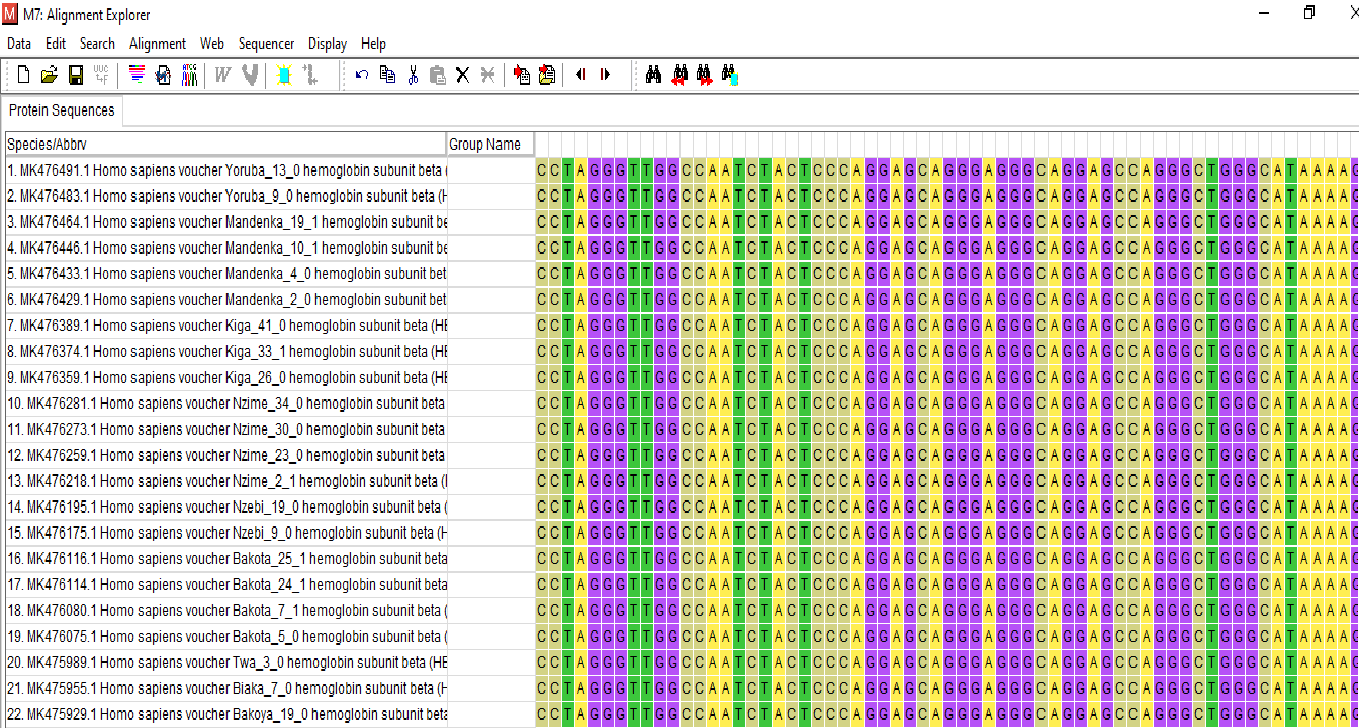Click the translate UUC-to-F icon
This screenshot has width=1359, height=728.
[x=101, y=75]
